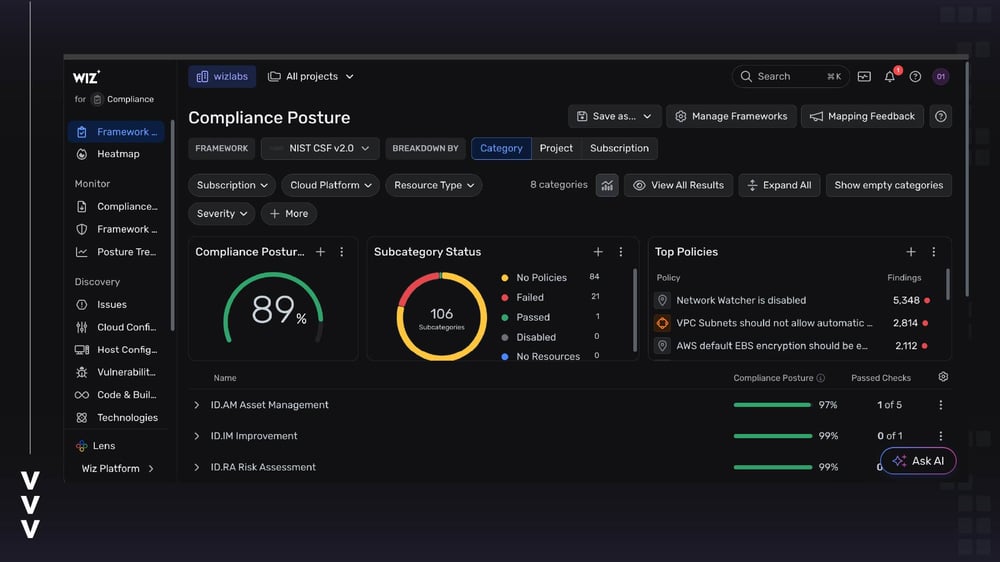This screenshot has width=1000, height=562.
Task: Open table column settings gear
Action: (943, 377)
